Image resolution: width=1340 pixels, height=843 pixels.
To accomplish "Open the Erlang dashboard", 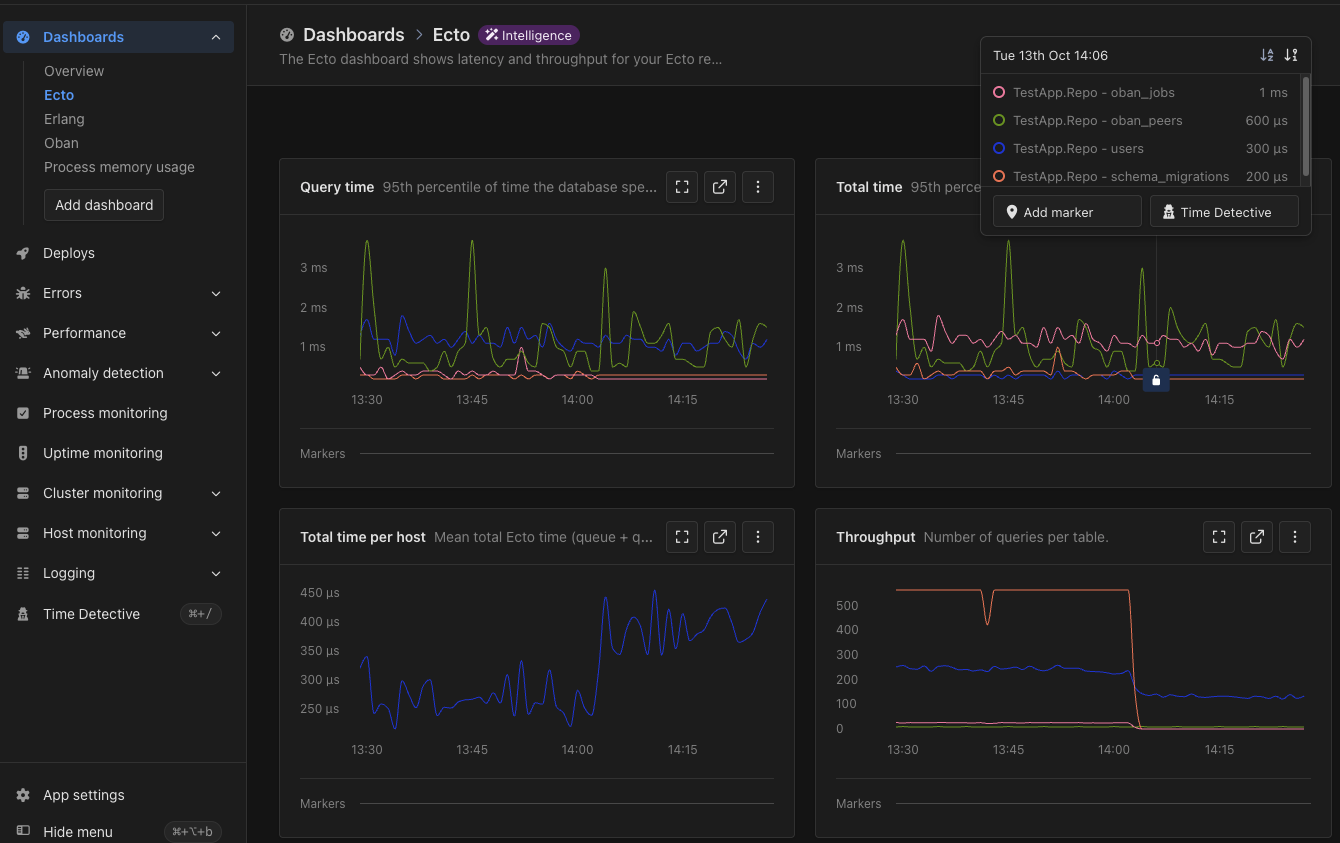I will tap(64, 119).
